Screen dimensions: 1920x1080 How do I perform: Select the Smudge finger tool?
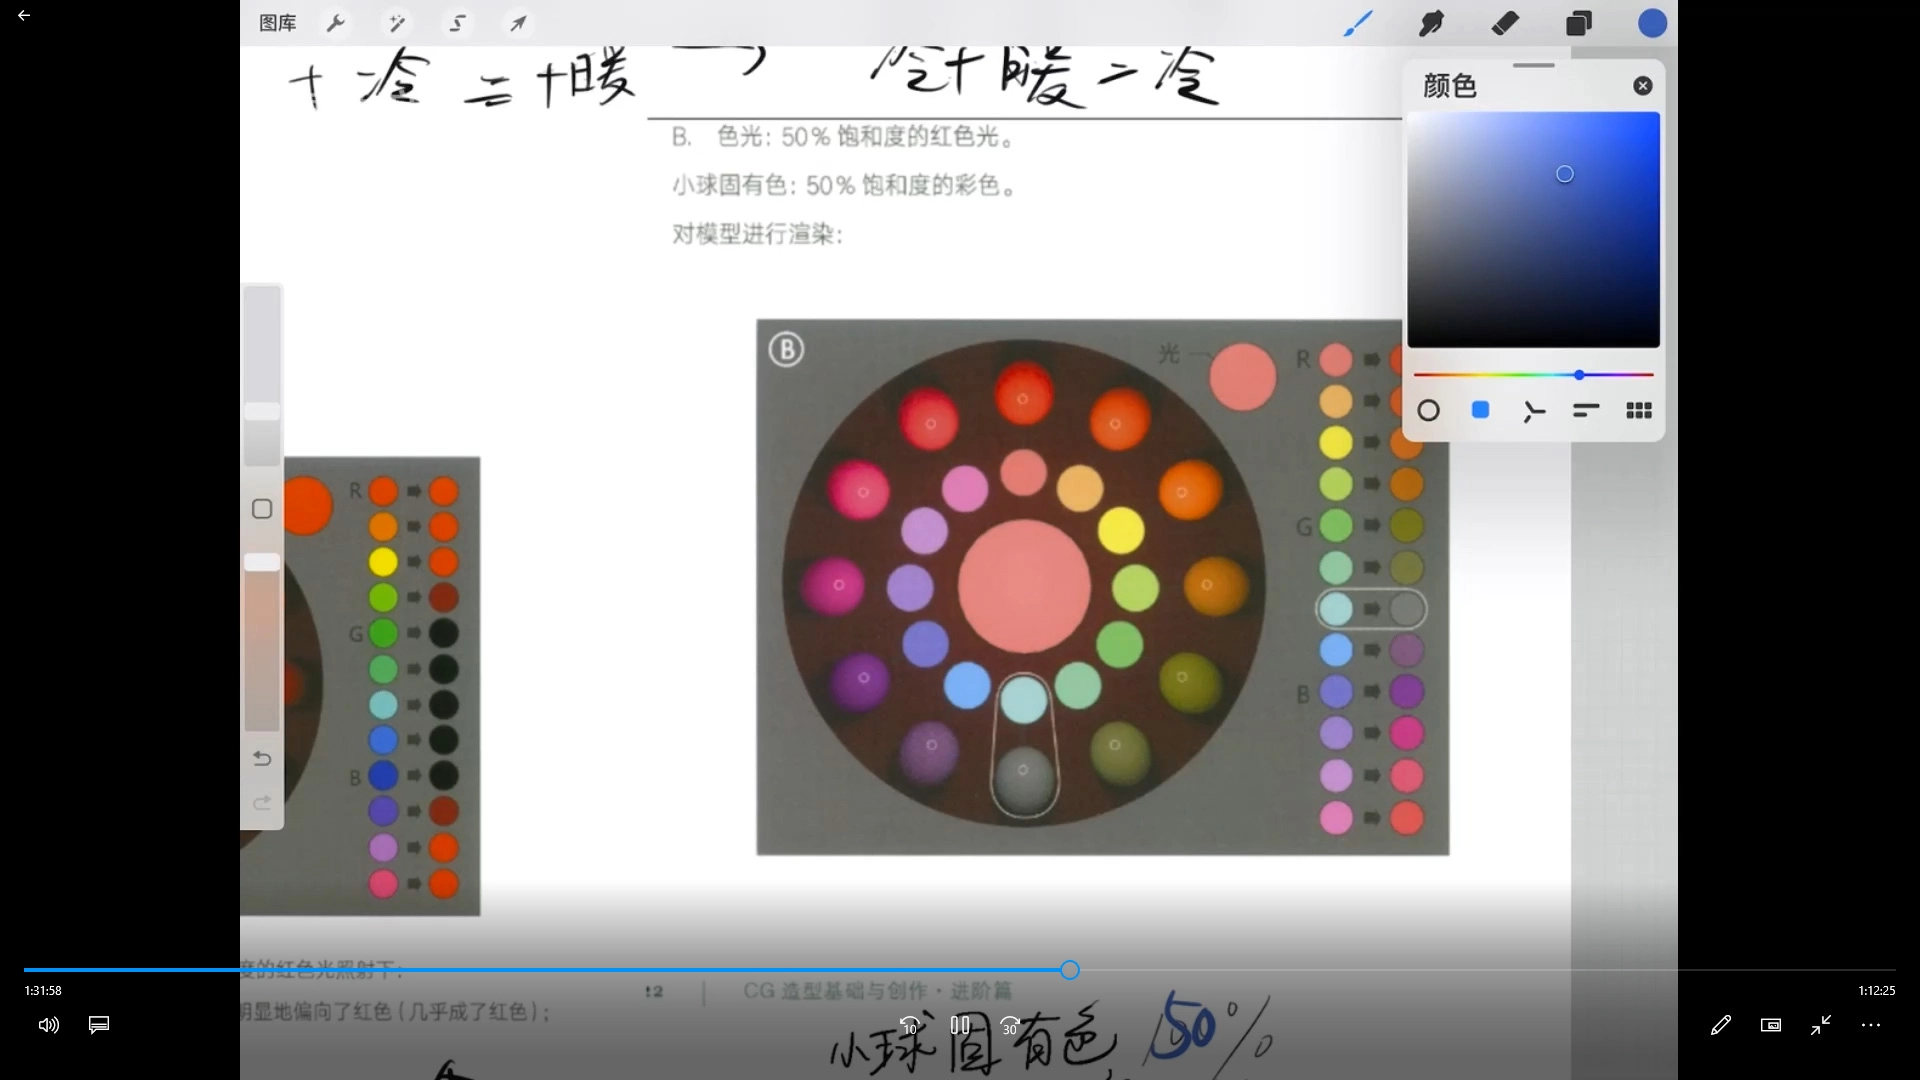pyautogui.click(x=1431, y=23)
